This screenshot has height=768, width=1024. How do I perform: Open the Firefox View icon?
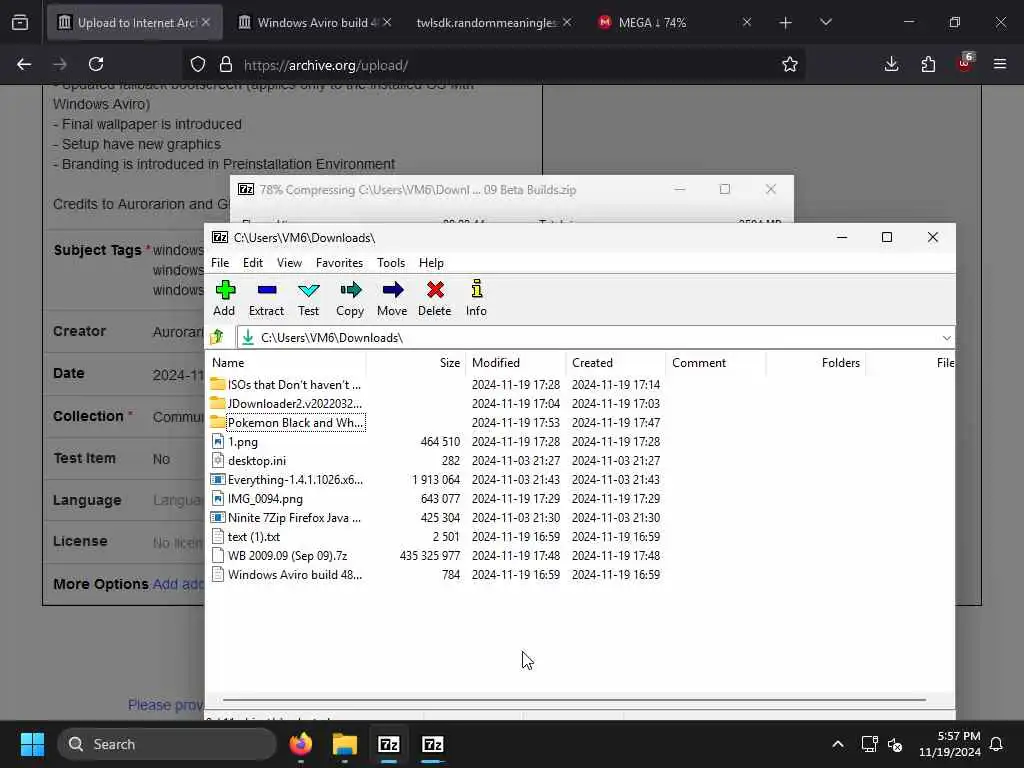(20, 23)
